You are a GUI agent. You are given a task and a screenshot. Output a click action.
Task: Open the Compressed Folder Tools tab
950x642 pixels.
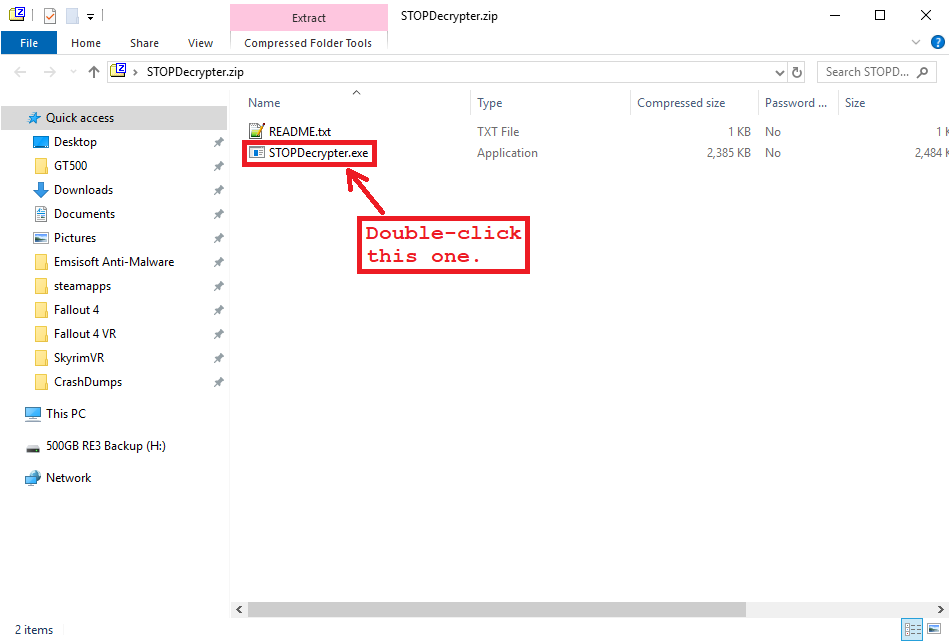[308, 43]
